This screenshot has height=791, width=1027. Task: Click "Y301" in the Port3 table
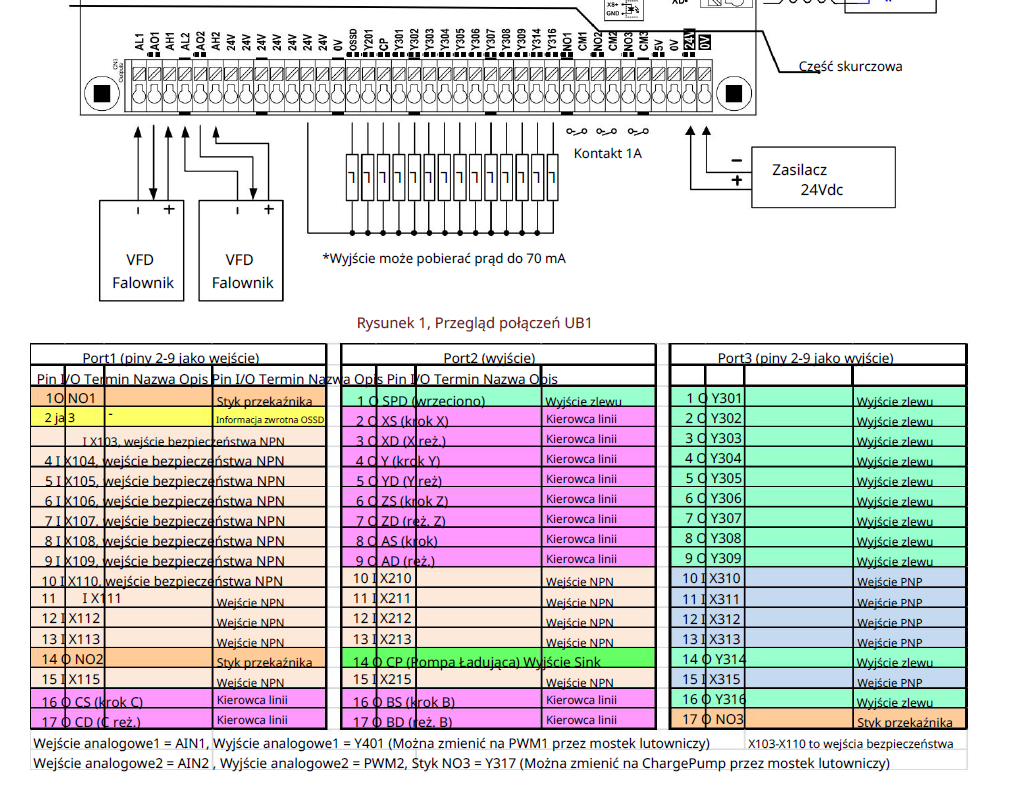tap(726, 398)
